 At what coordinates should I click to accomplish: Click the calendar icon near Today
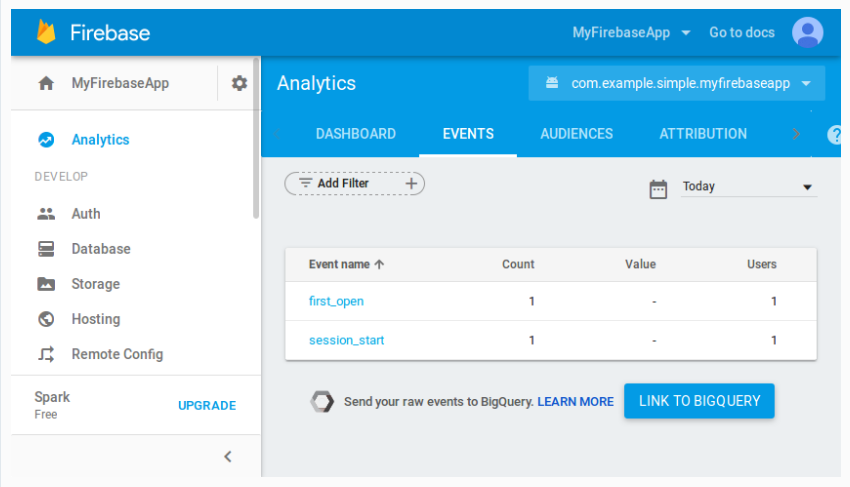click(x=658, y=189)
